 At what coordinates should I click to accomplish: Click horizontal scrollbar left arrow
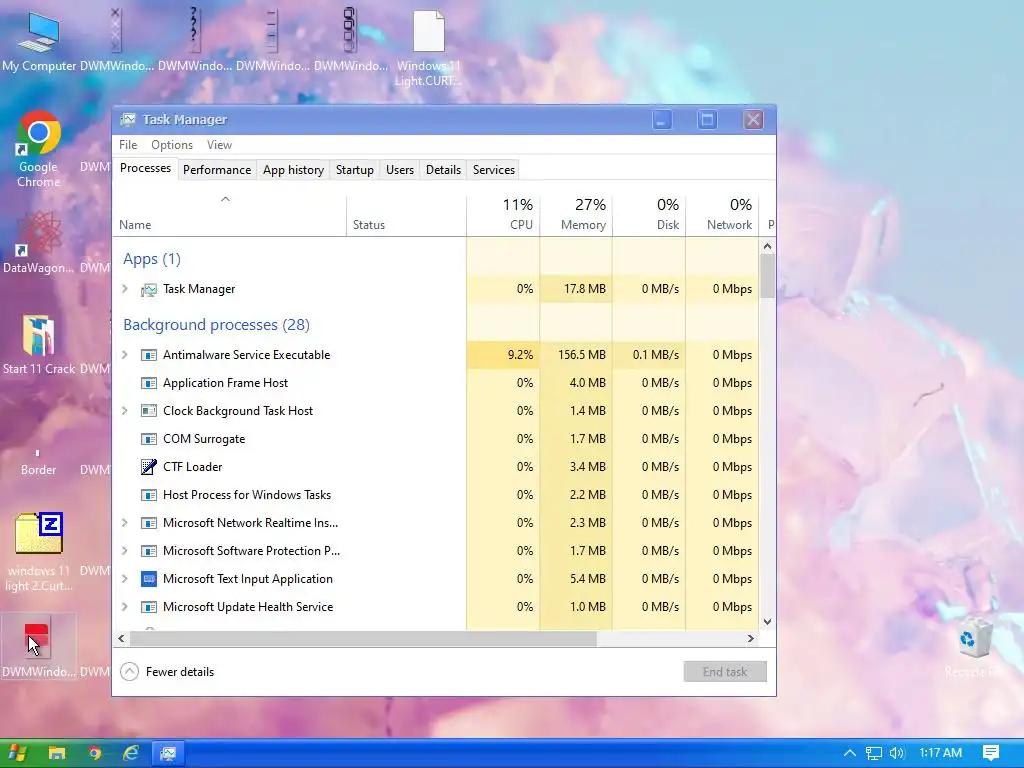(x=121, y=639)
